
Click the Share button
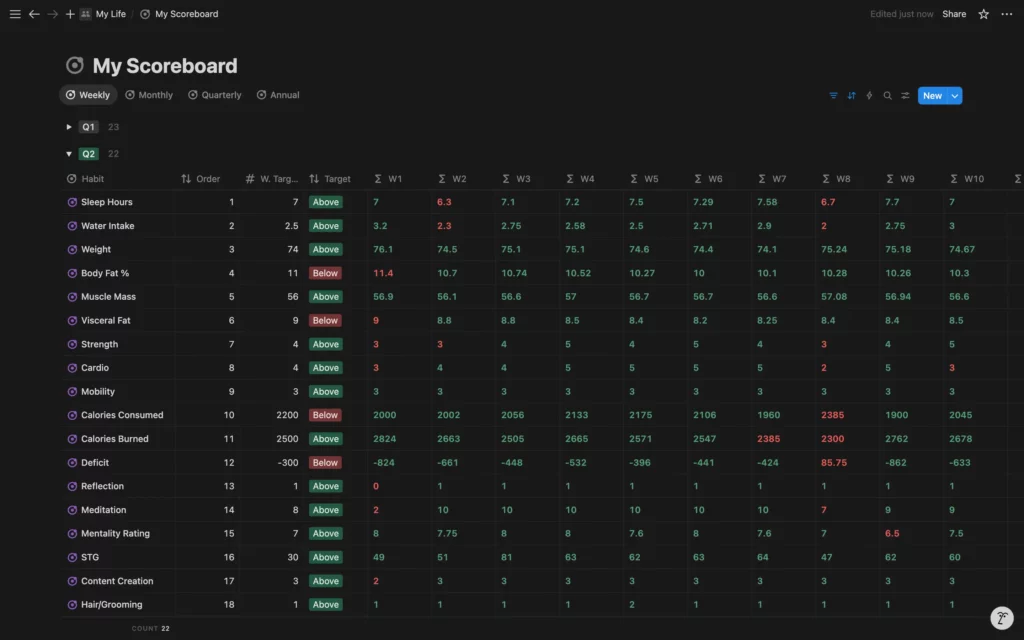[x=954, y=14]
